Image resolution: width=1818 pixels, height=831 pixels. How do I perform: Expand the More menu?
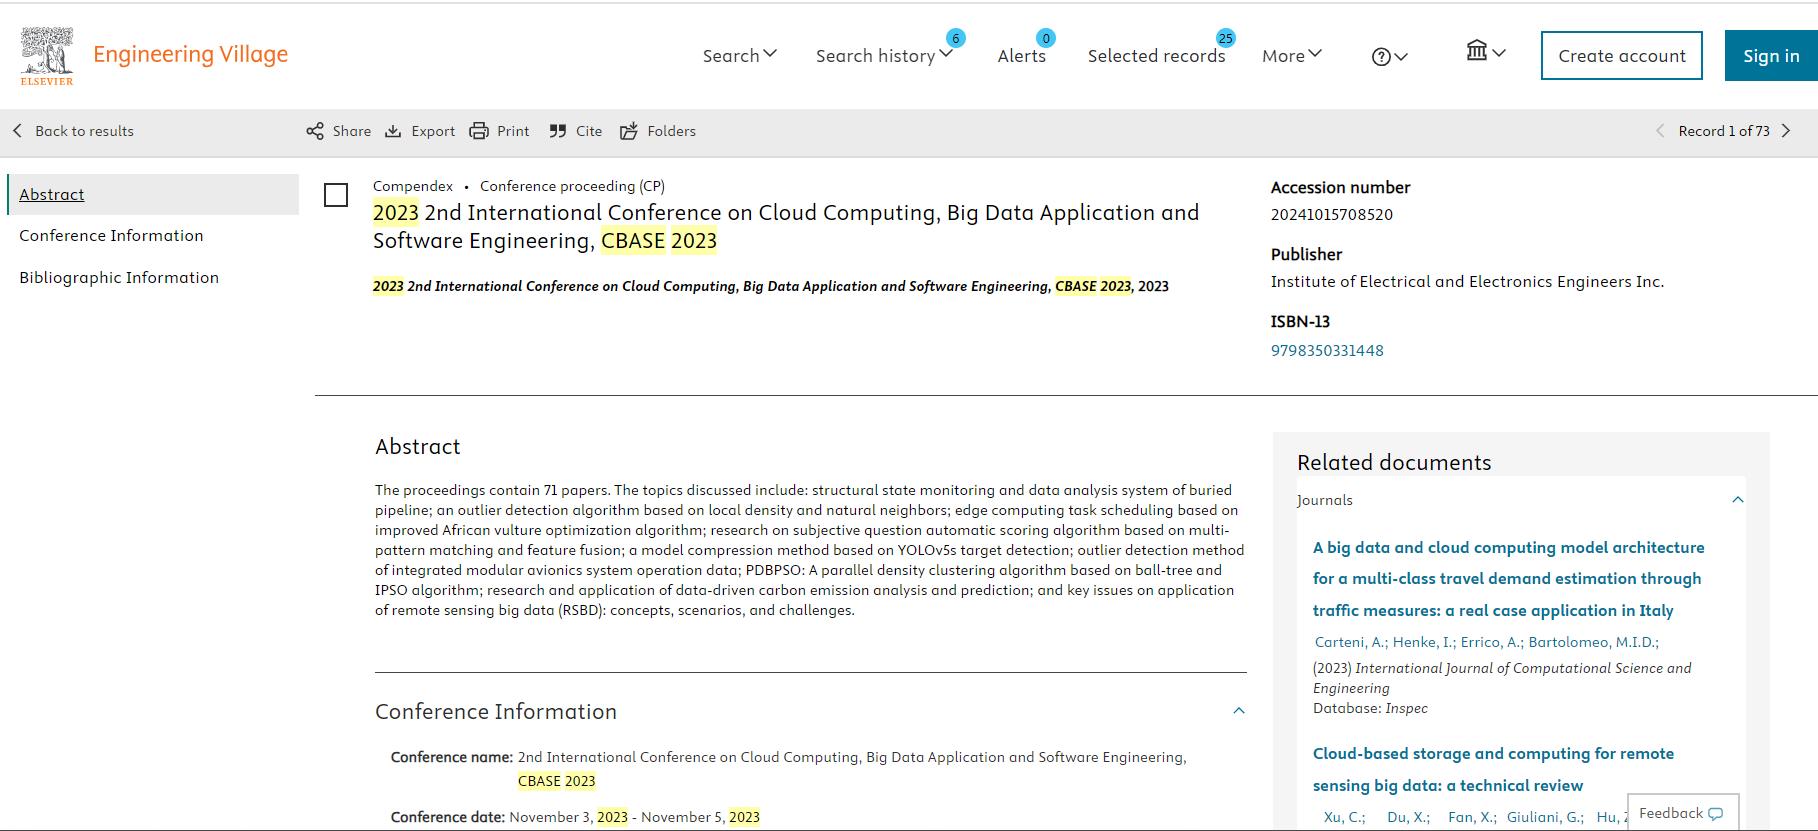[x=1291, y=56]
